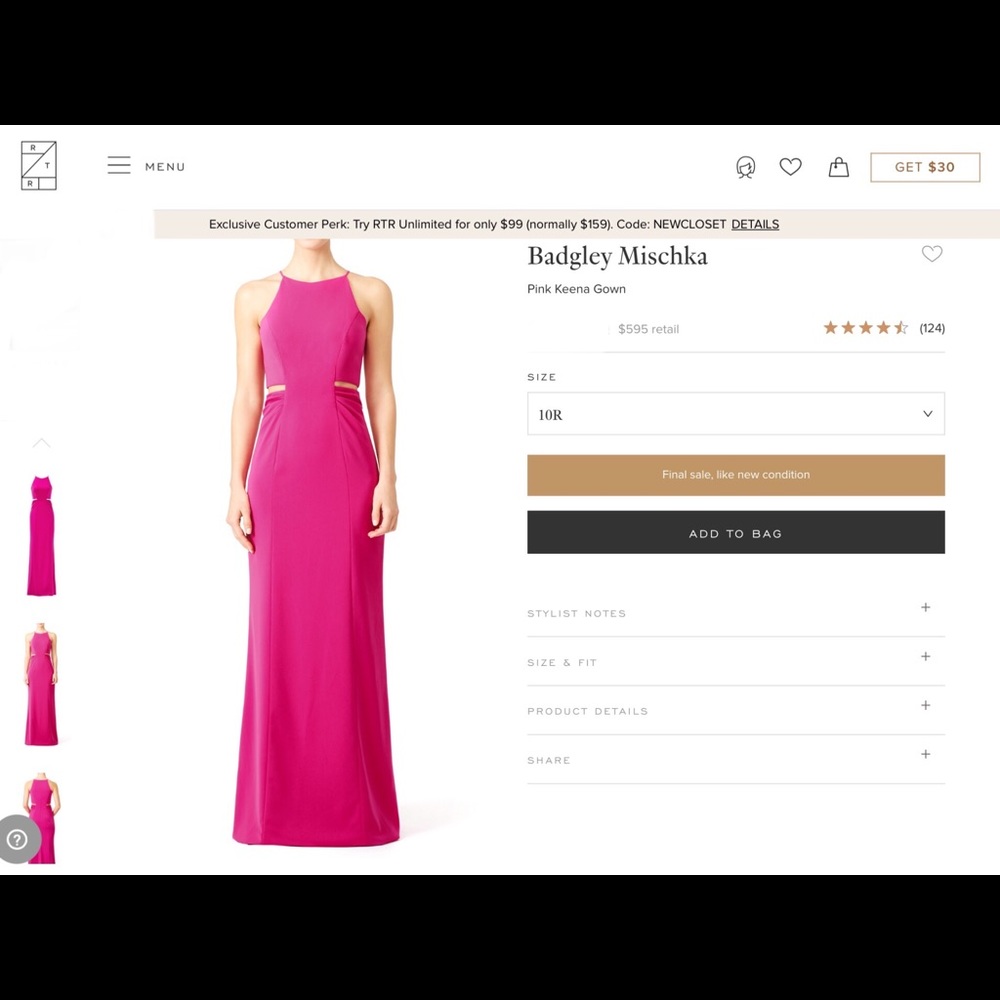This screenshot has height=1000, width=1000.
Task: Click the Pink Keena Gown title text
Action: click(x=577, y=289)
